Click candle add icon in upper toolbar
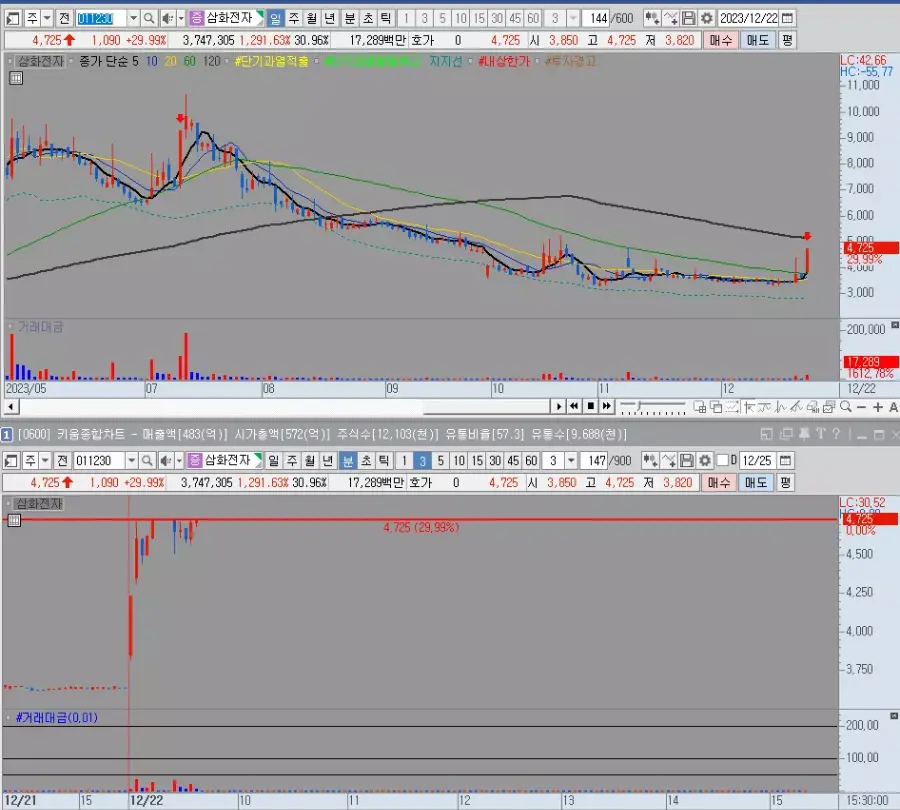Screen dimensions: 900x810 click(x=651, y=18)
